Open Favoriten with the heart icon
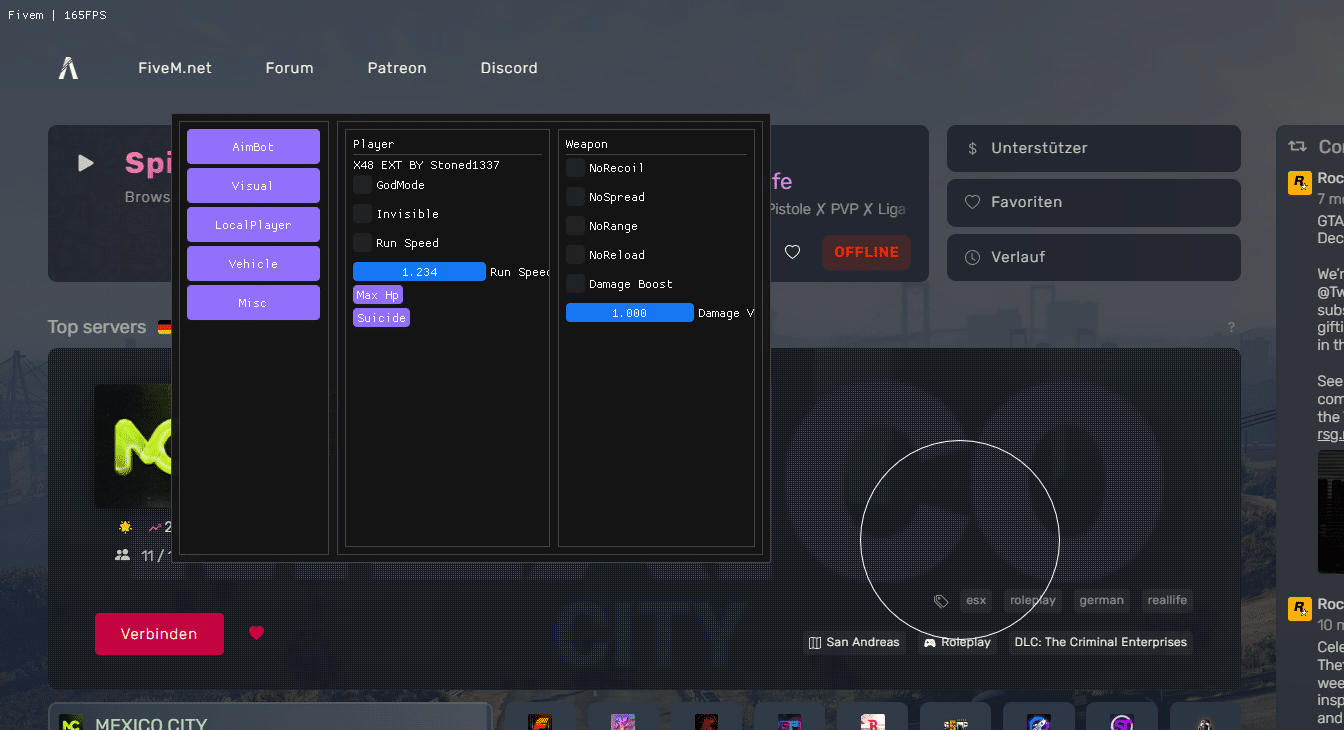This screenshot has width=1344, height=730. tap(1093, 202)
